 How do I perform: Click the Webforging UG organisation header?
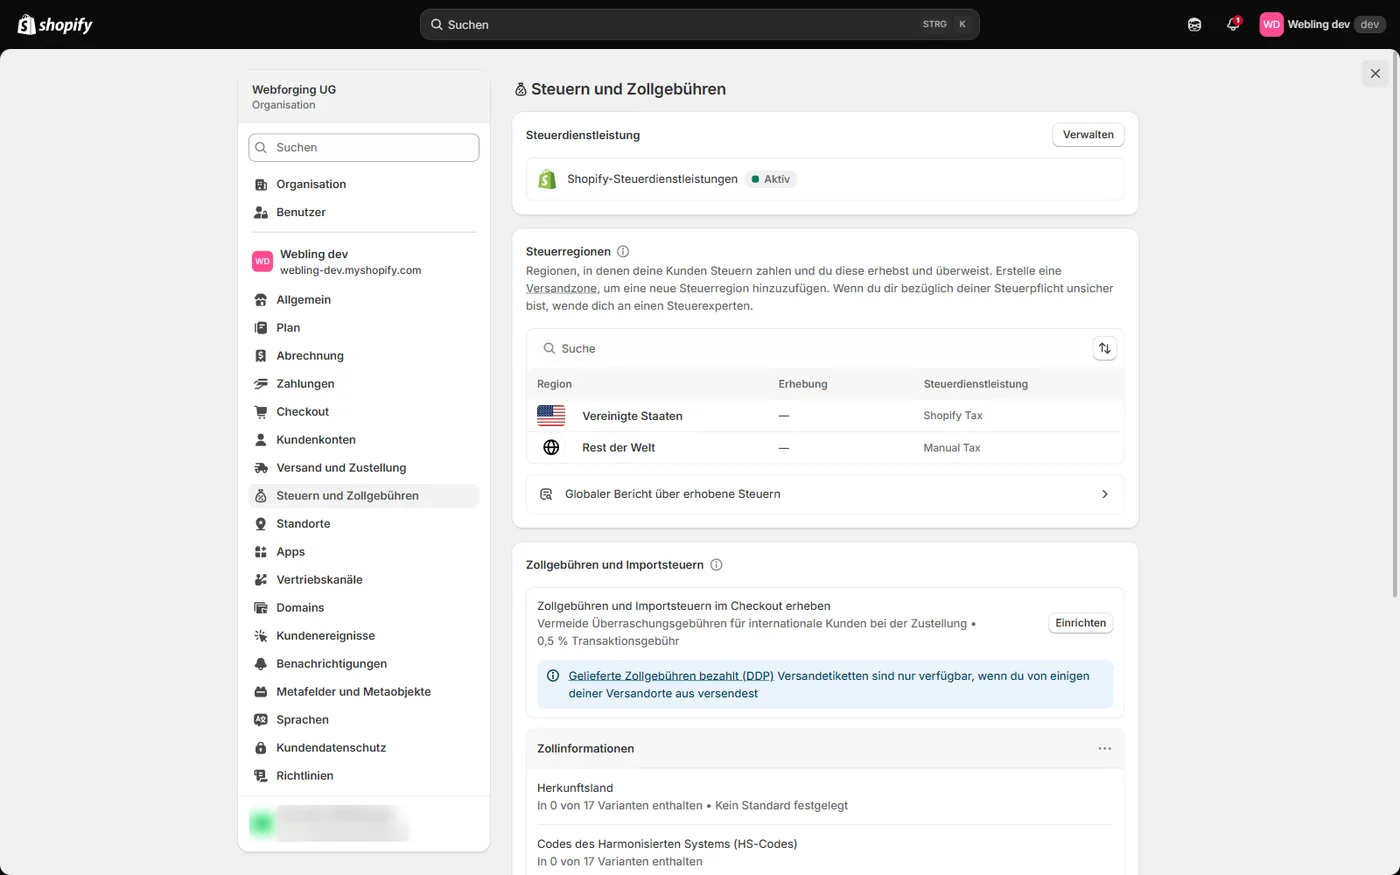pos(364,97)
